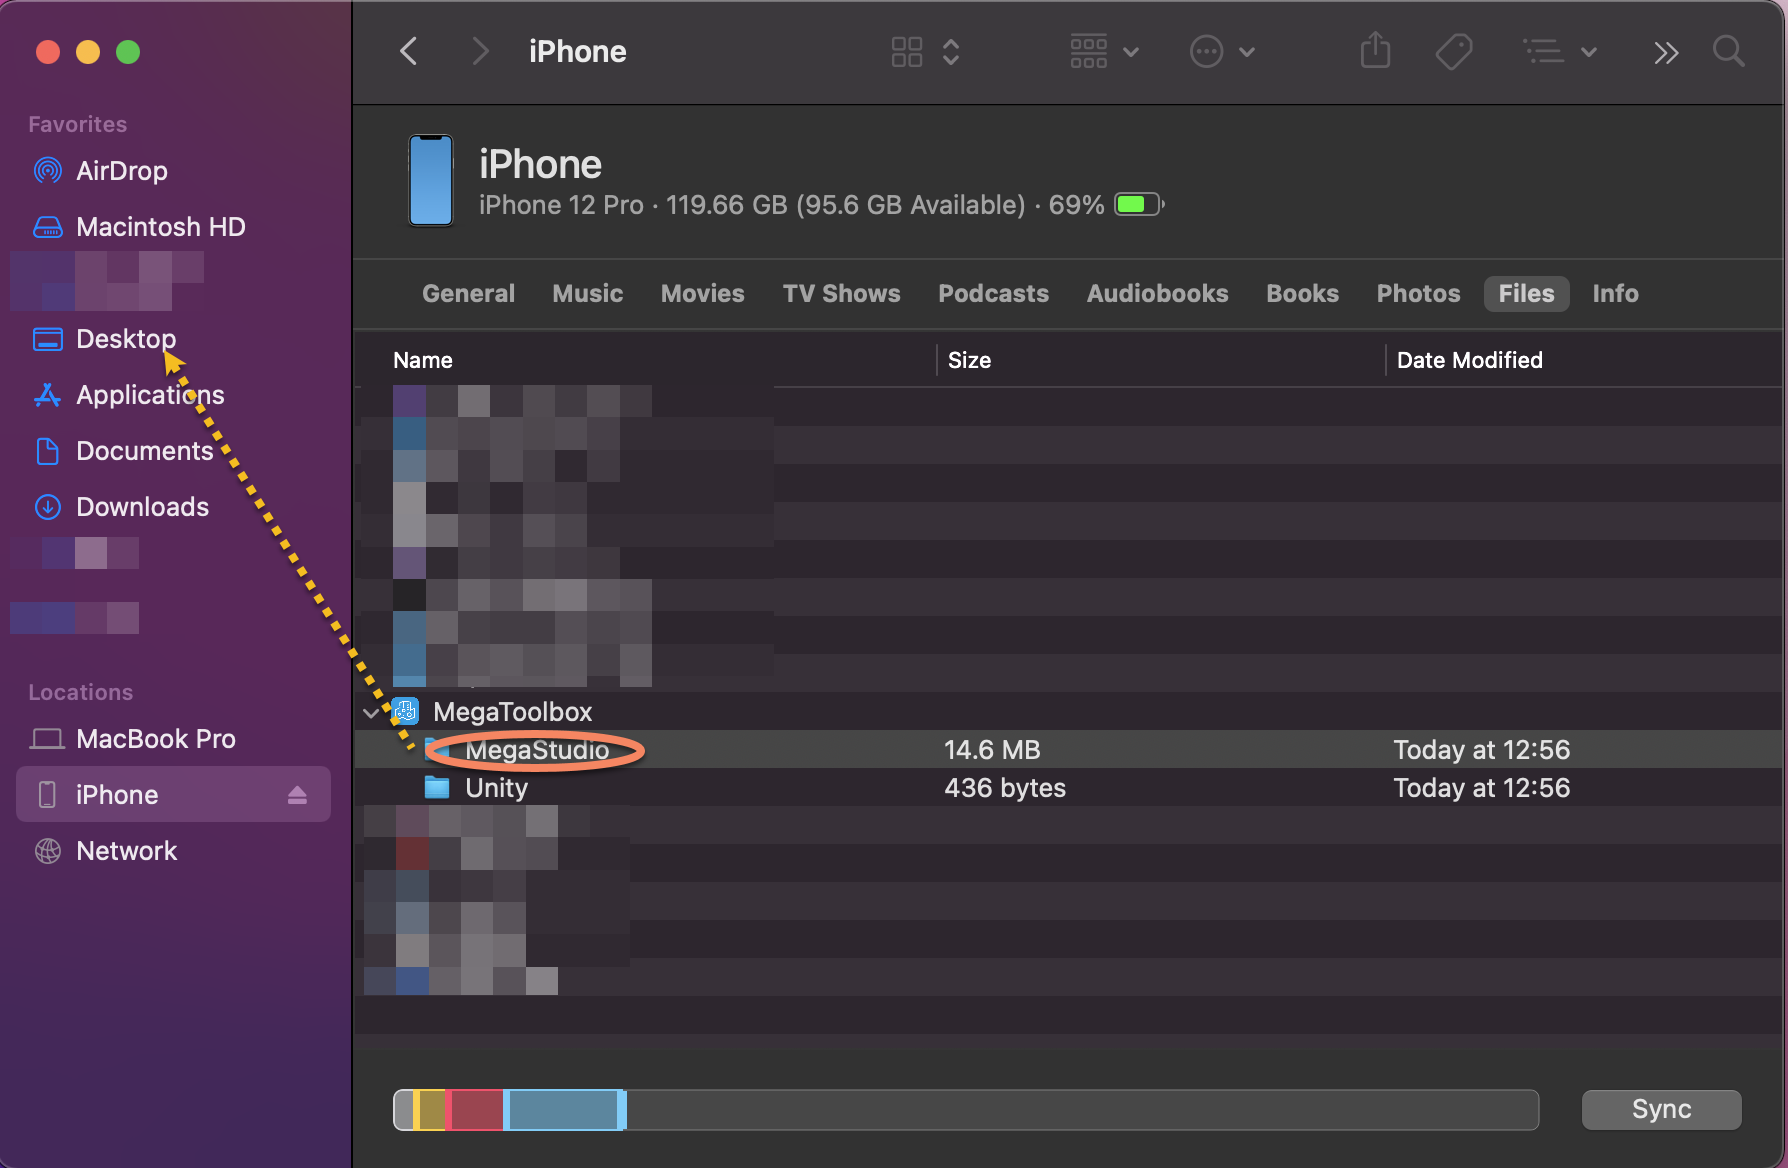Screen dimensions: 1788x1168
Task: Open the group-by grid dropdown
Action: 1103,51
